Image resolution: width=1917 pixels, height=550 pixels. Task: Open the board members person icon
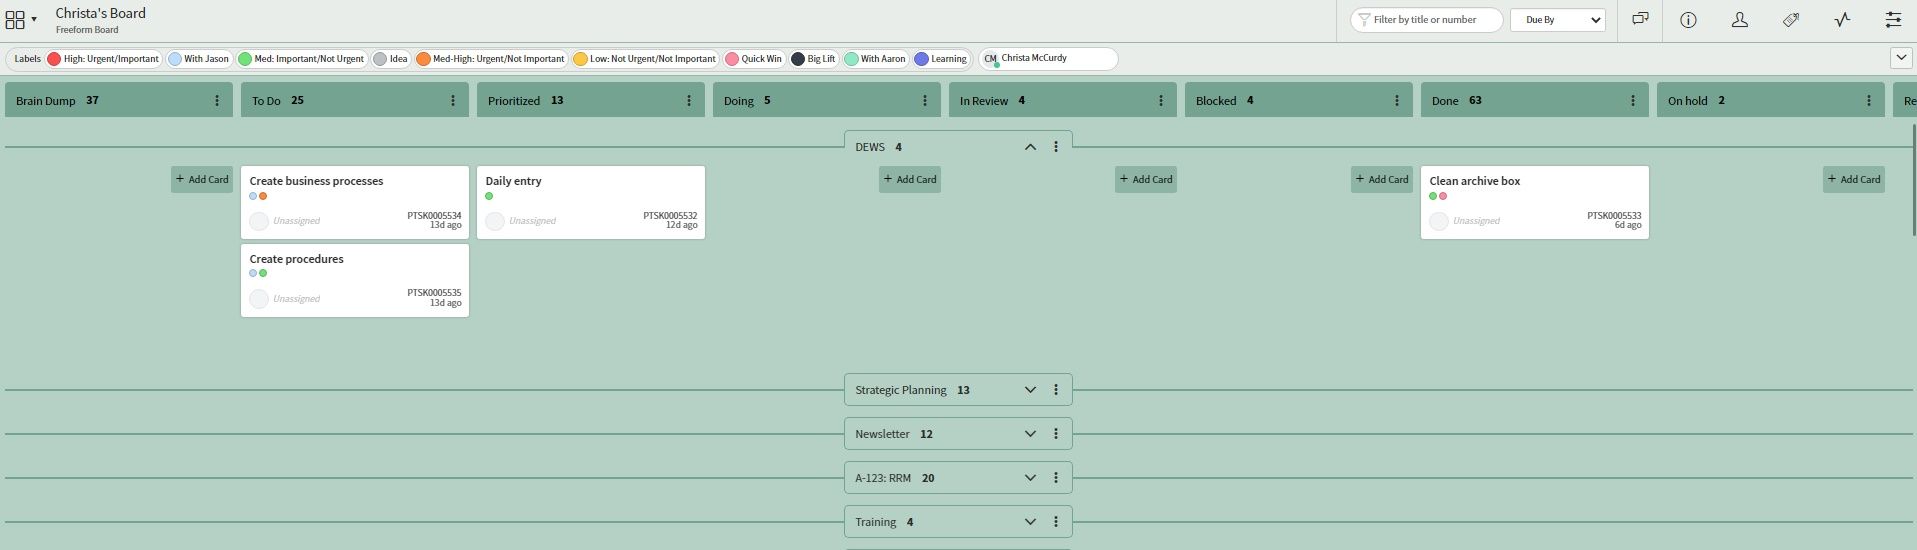coord(1740,20)
